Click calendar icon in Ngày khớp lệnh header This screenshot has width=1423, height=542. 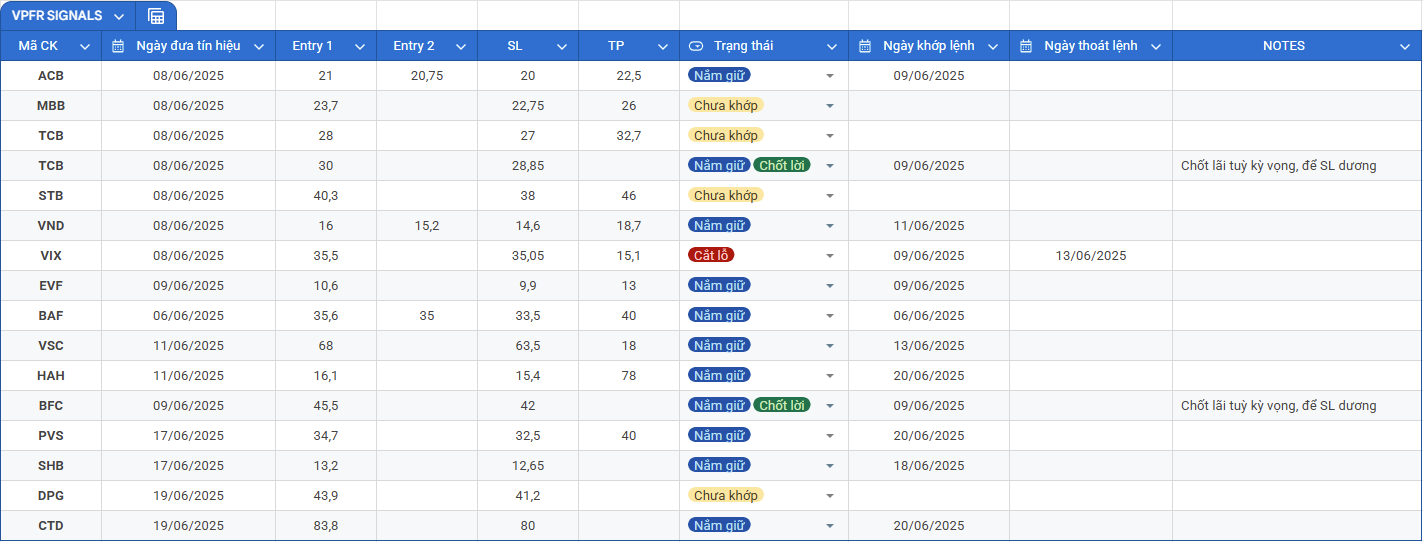click(865, 46)
